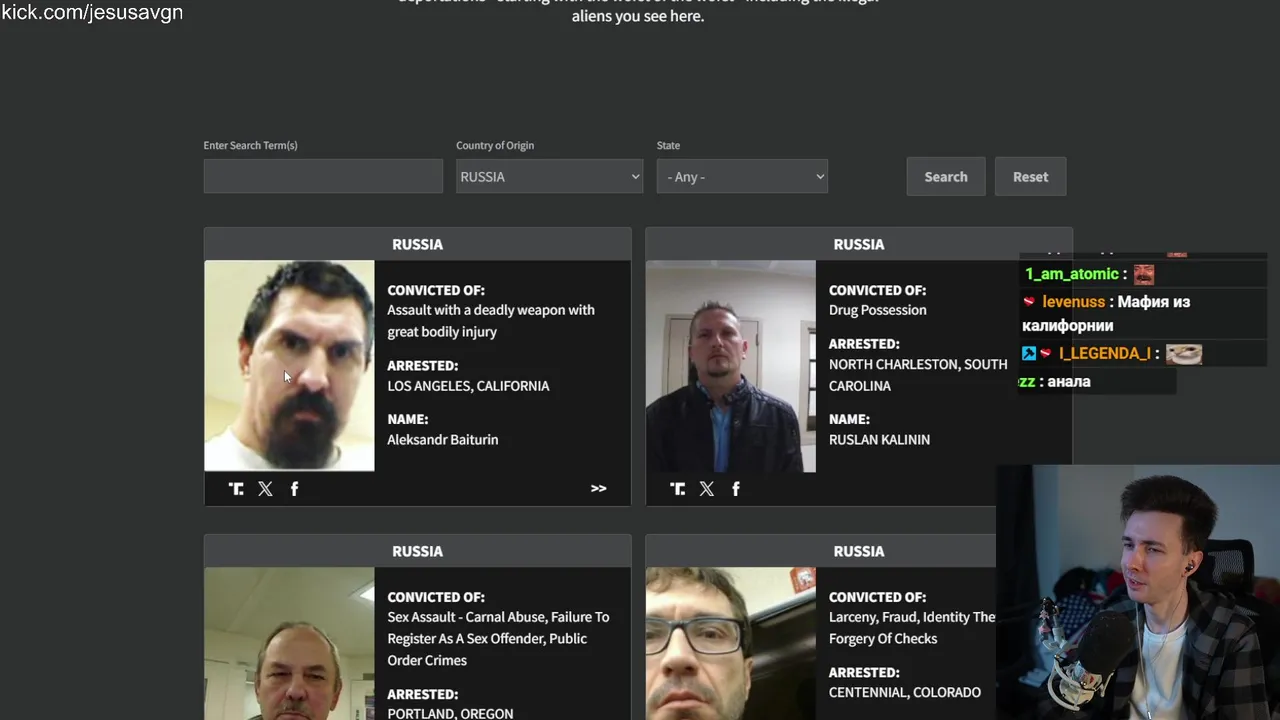
Task: Click PORTLAND, OREGON arrest location text
Action: click(450, 713)
